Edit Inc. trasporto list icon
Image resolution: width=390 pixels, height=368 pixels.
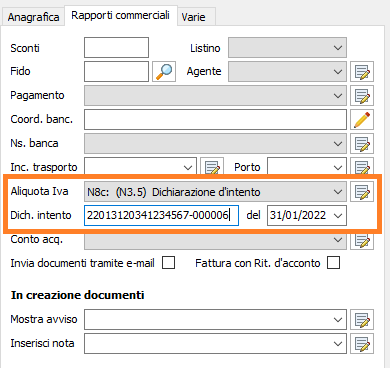click(x=212, y=166)
